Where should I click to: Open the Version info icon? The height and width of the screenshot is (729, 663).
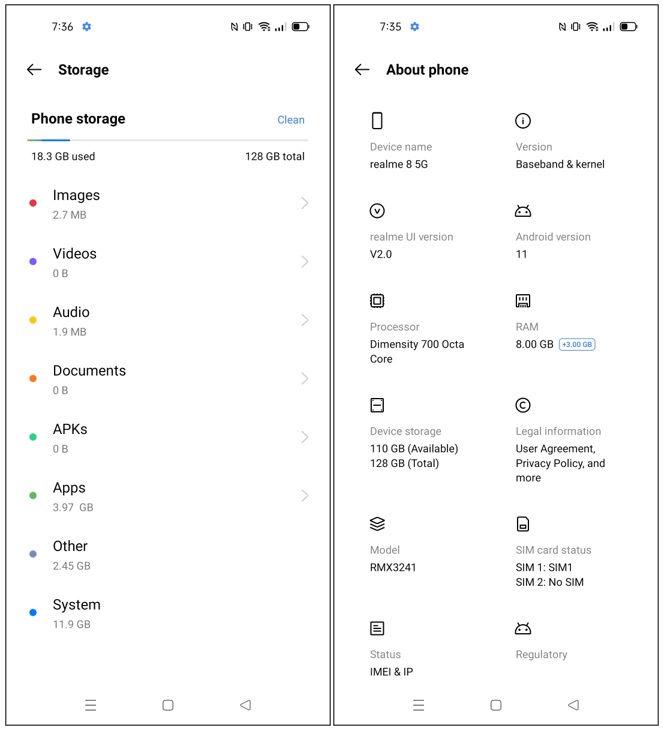(523, 121)
